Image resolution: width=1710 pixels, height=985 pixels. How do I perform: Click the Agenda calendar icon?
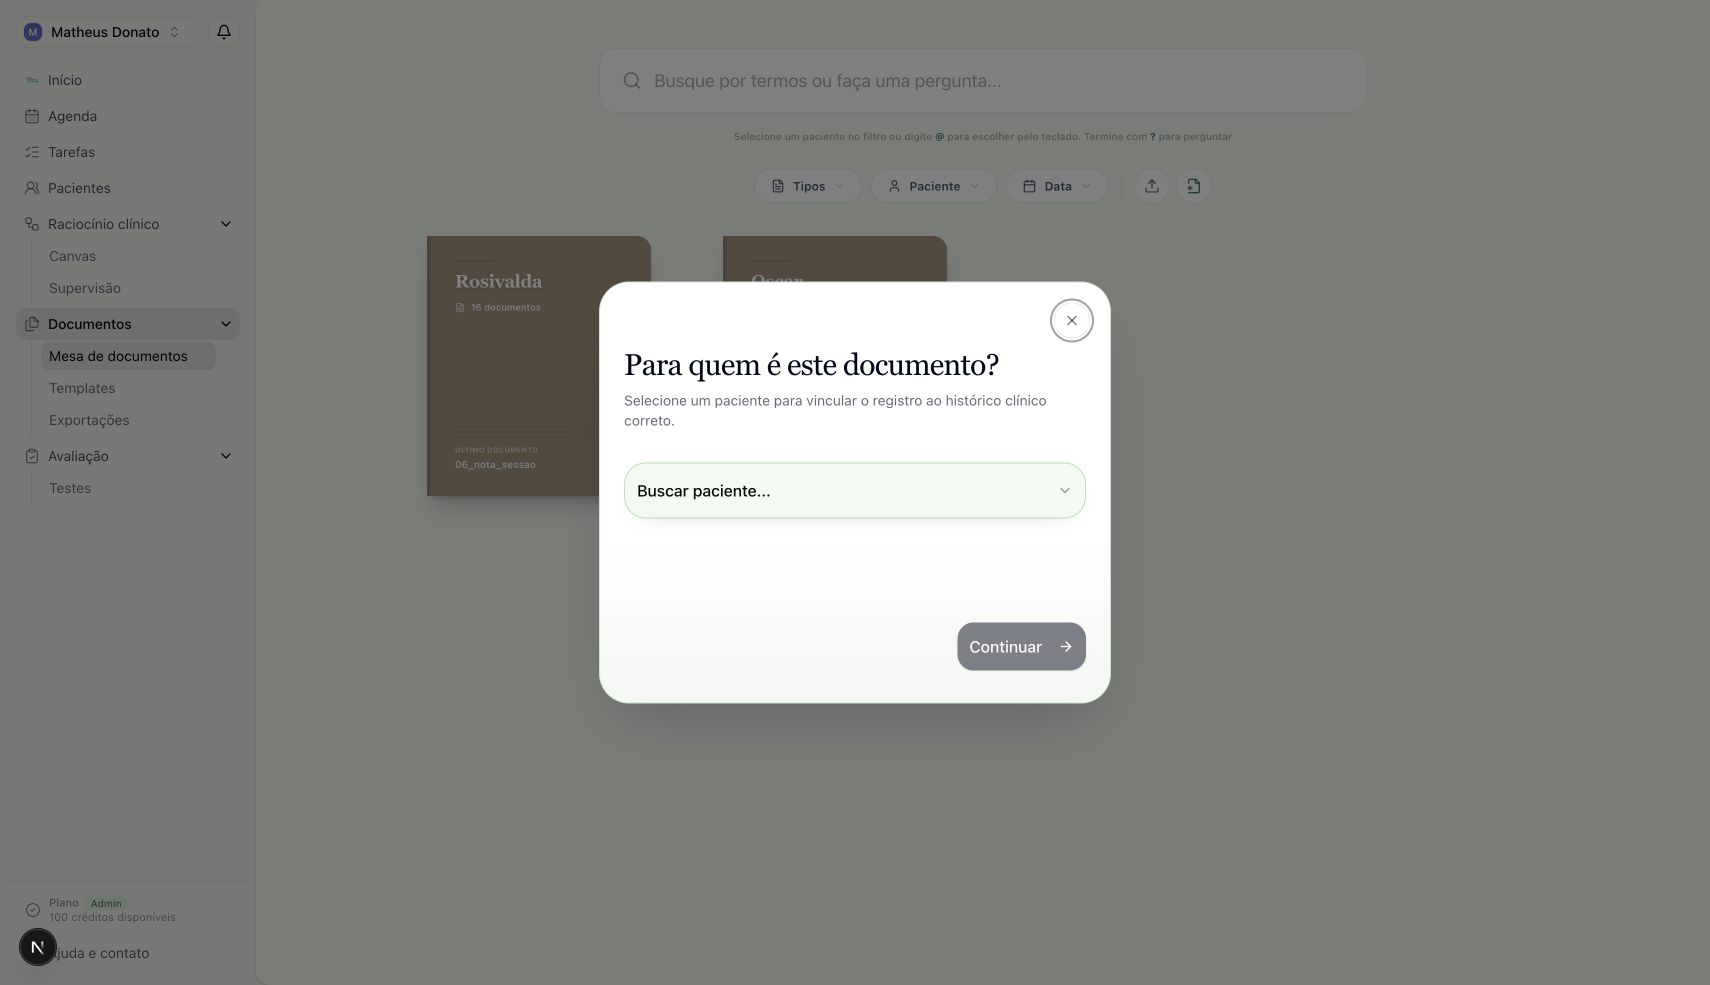click(x=32, y=116)
